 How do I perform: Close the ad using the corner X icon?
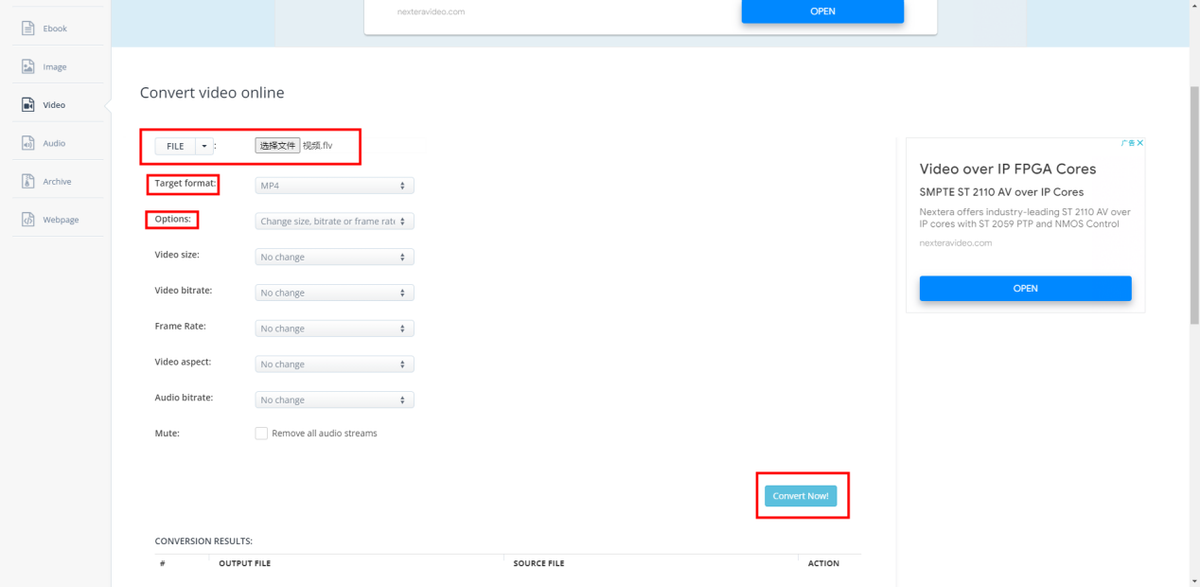pos(1139,143)
